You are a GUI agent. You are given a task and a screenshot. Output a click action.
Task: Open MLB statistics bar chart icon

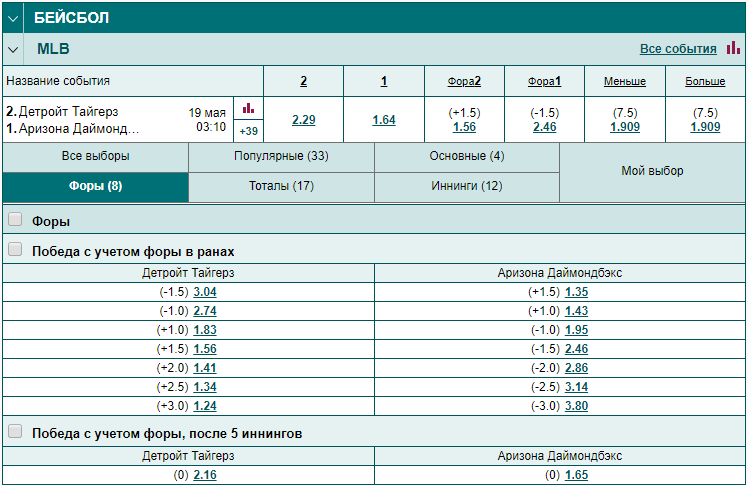coord(733,48)
